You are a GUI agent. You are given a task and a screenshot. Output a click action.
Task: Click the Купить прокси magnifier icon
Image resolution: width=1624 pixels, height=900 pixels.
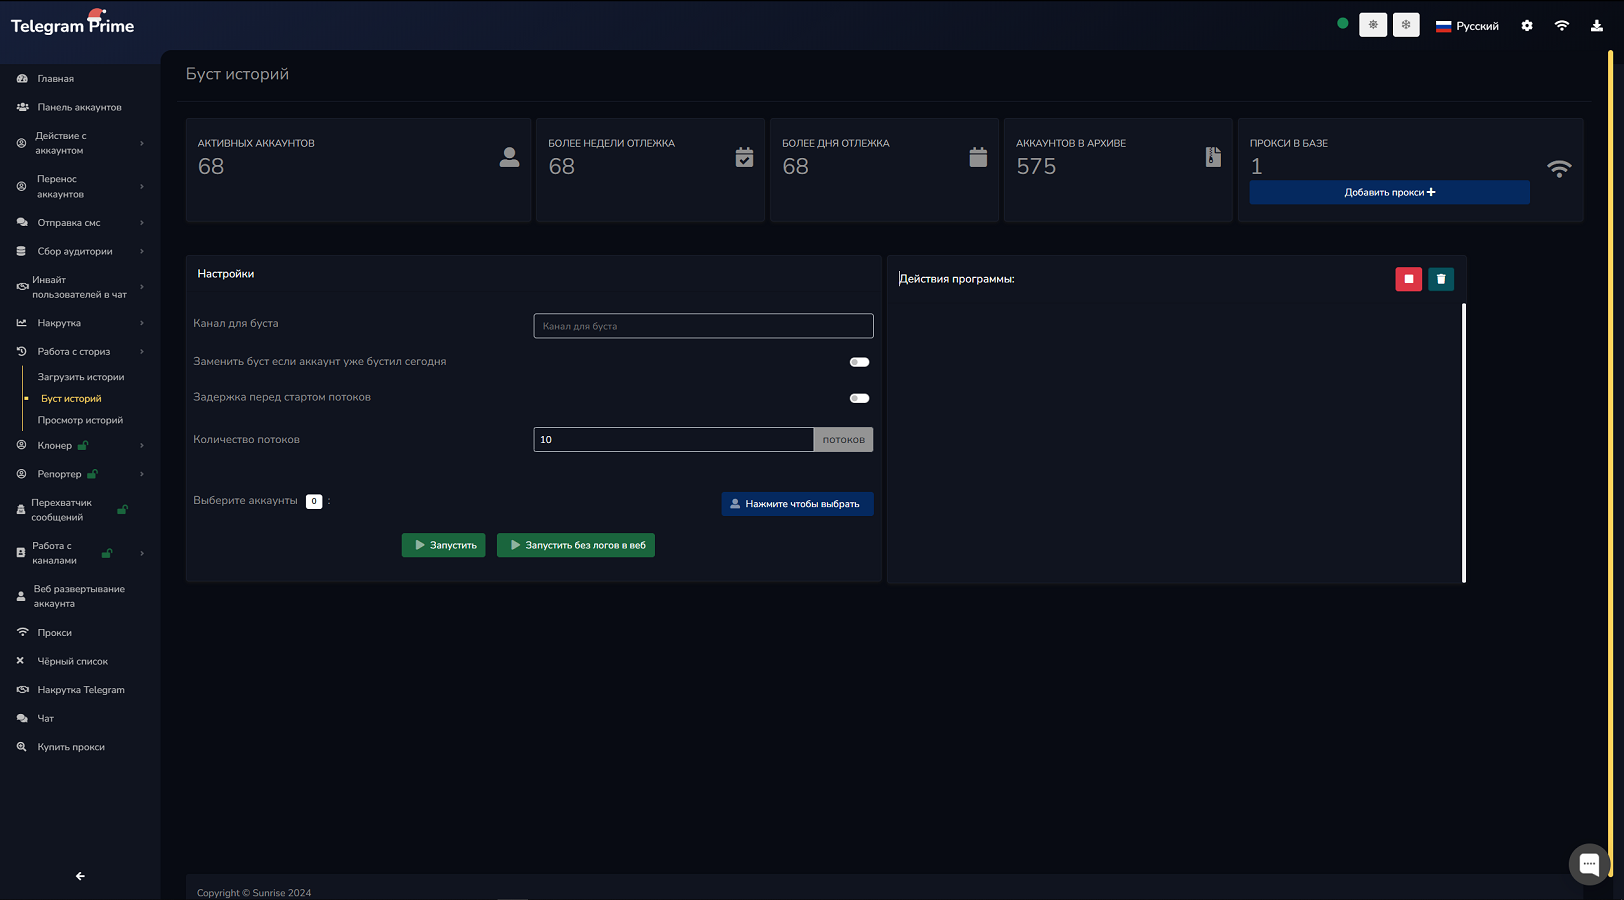point(21,747)
